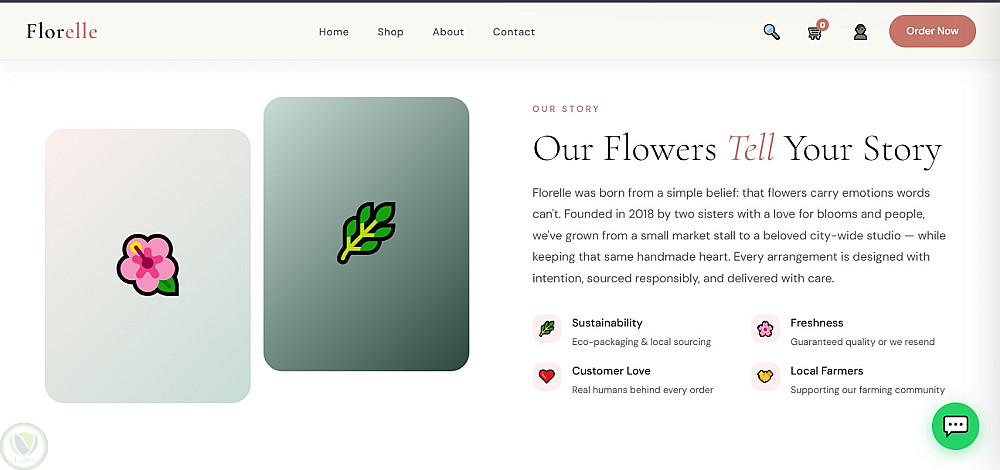Screen dimensions: 1000x470
Task: Click the cart item count badge
Action: click(x=823, y=24)
